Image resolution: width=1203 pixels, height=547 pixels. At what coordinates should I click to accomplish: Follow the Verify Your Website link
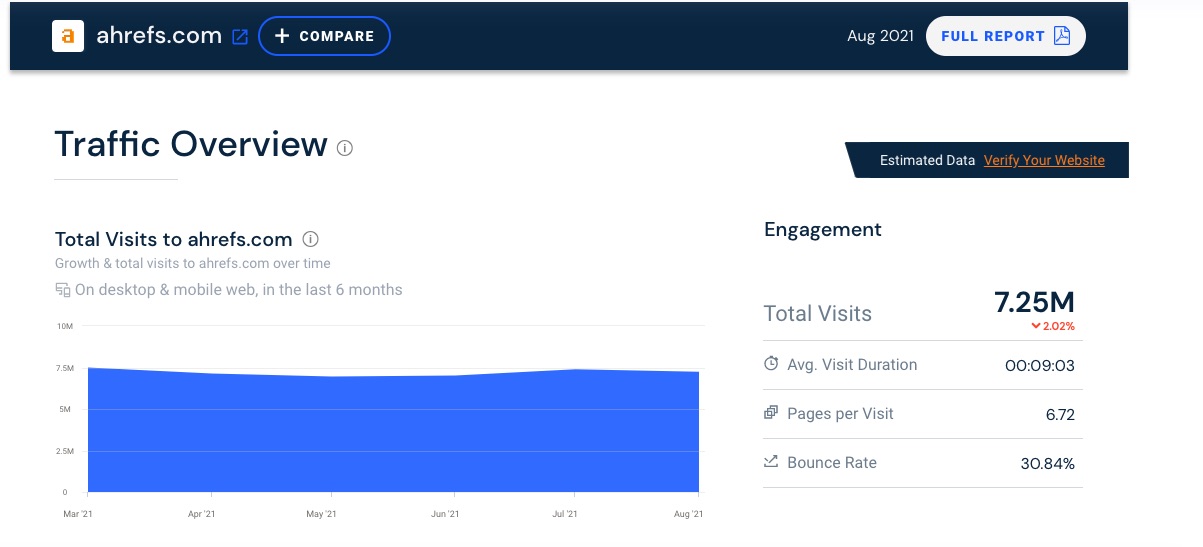[x=1044, y=160]
